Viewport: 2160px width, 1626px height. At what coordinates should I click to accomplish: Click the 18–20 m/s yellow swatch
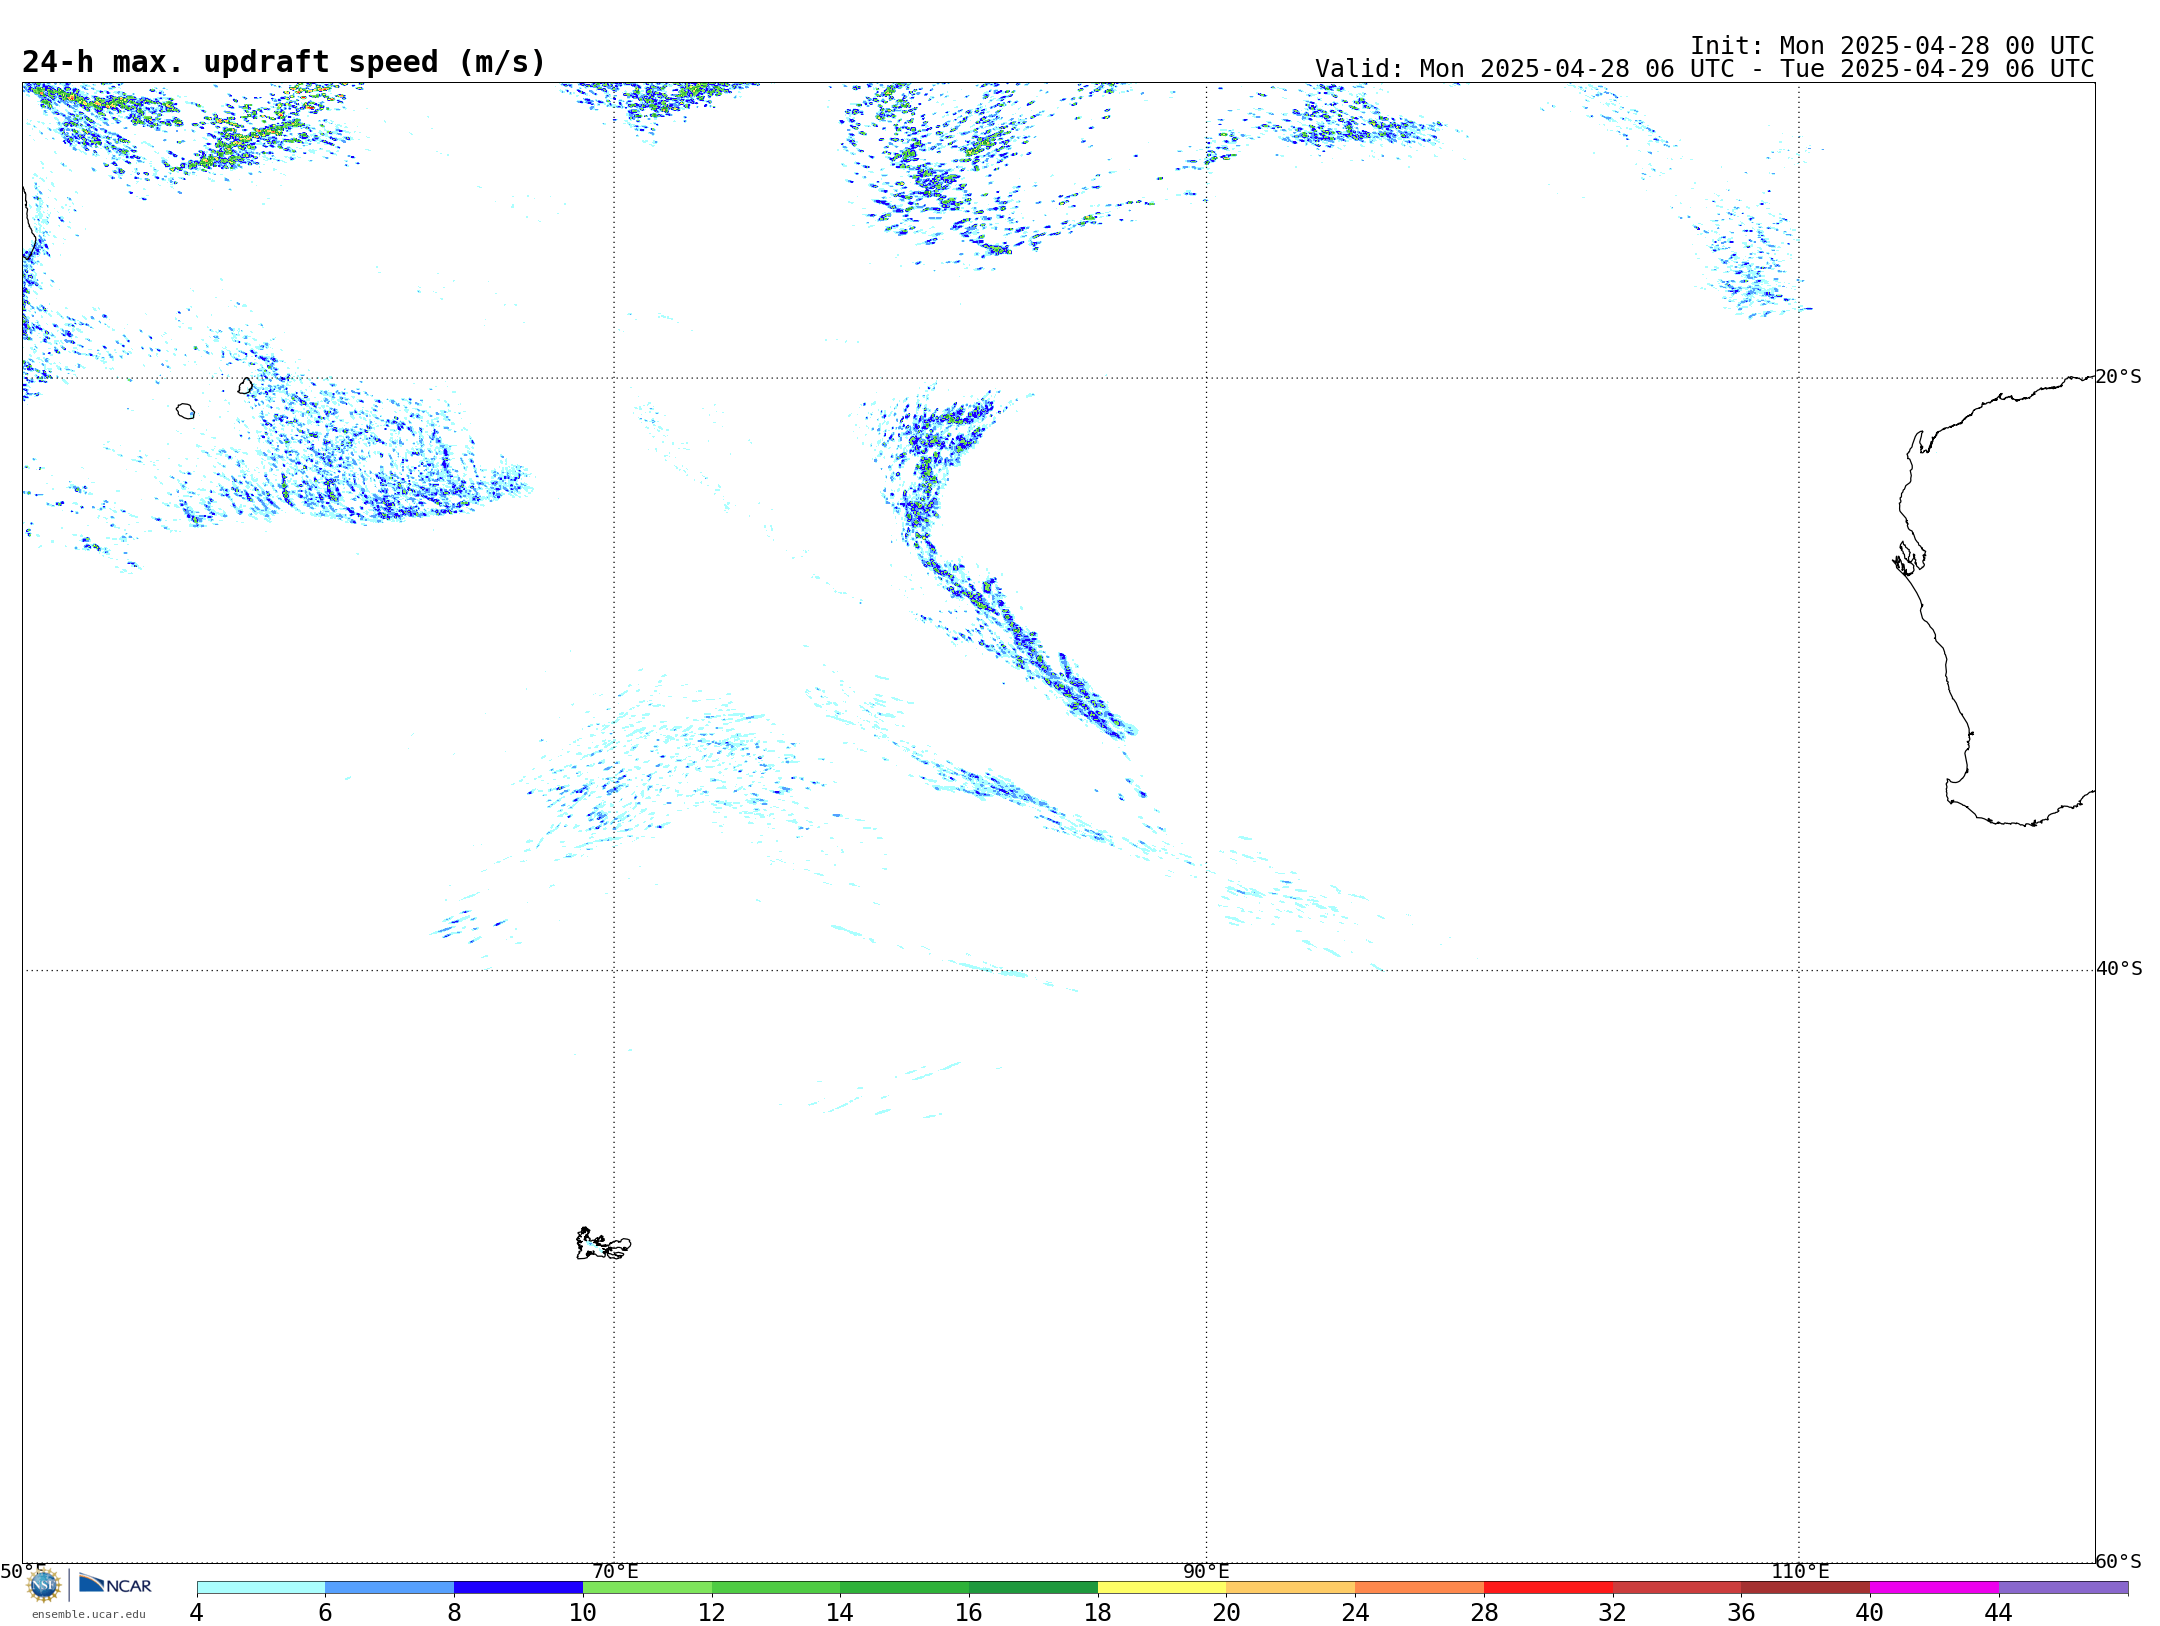click(x=1163, y=1587)
